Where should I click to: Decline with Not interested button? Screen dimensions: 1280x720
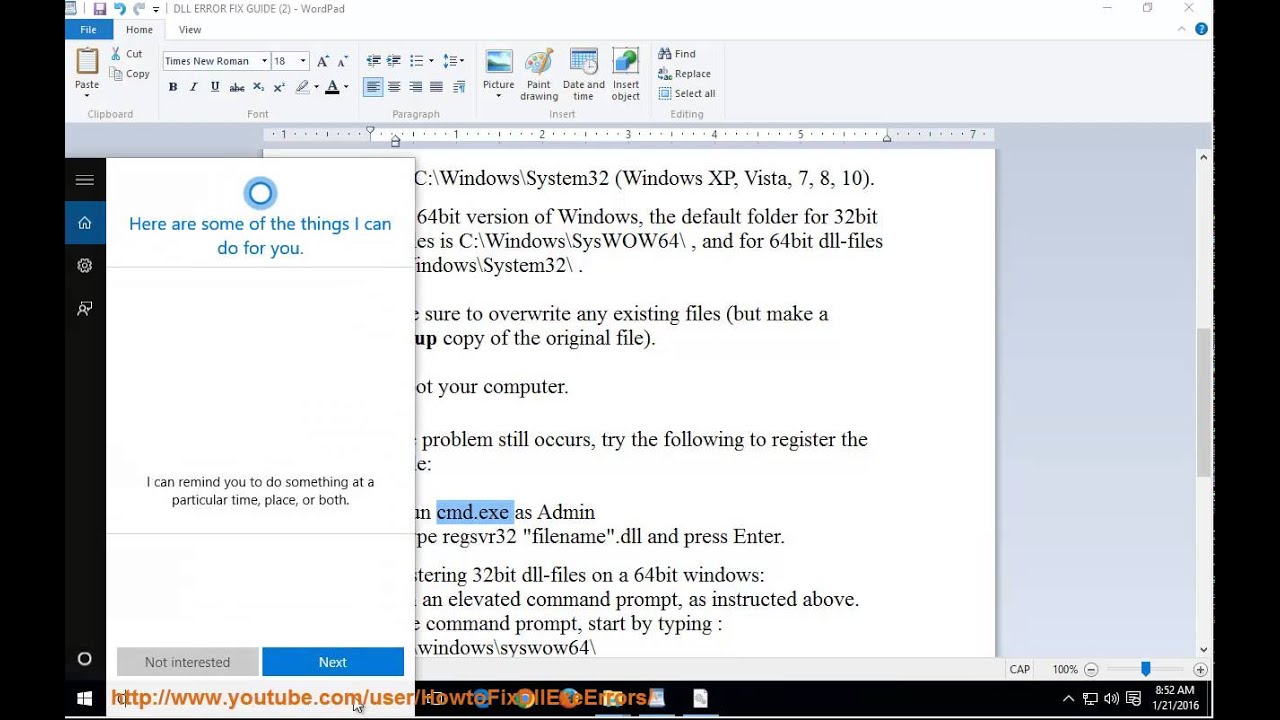click(187, 662)
